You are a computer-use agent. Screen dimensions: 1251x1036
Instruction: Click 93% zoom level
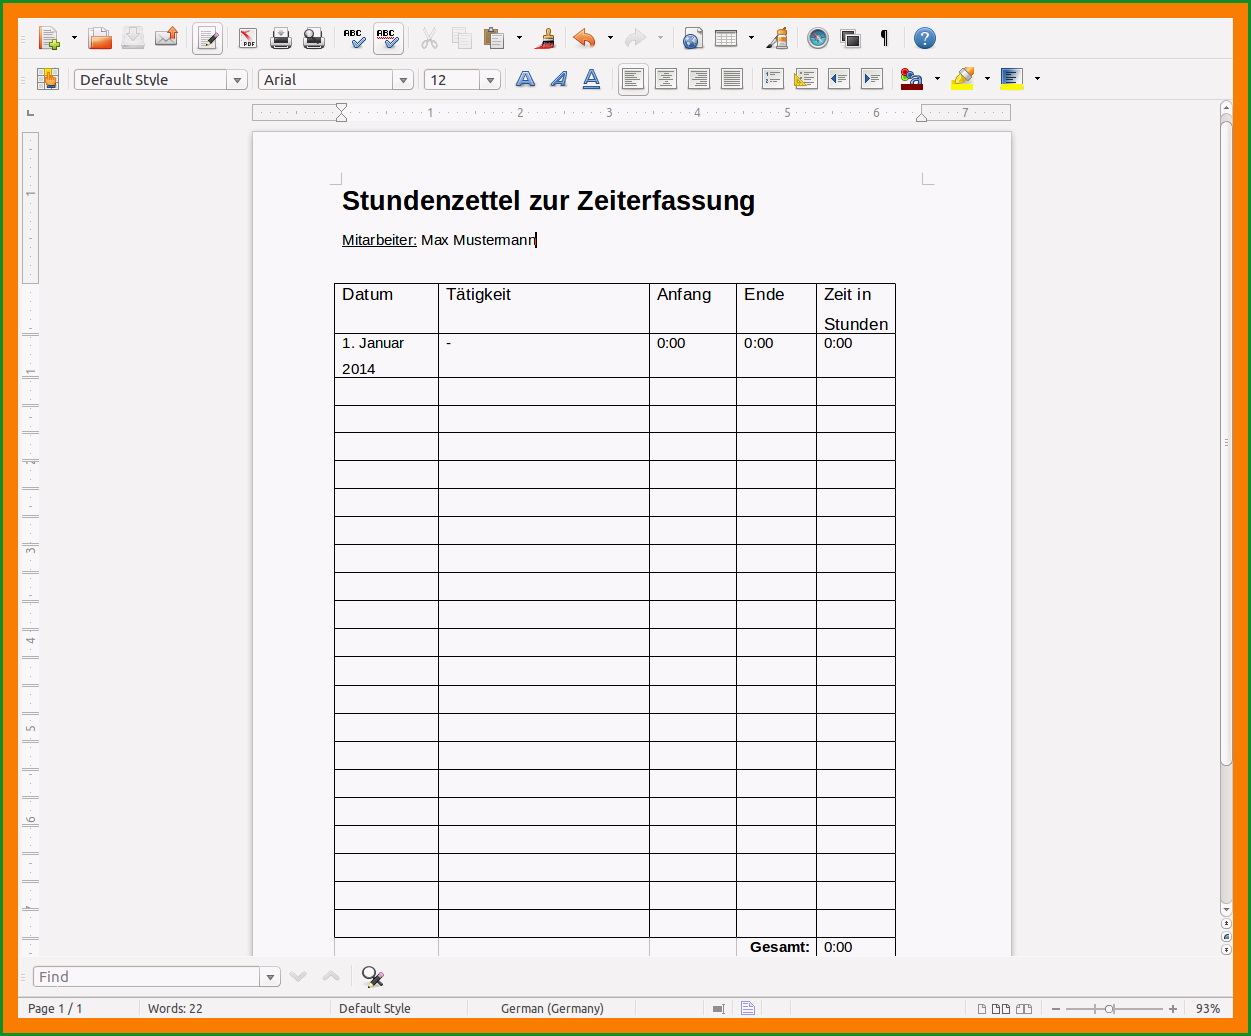1207,1008
